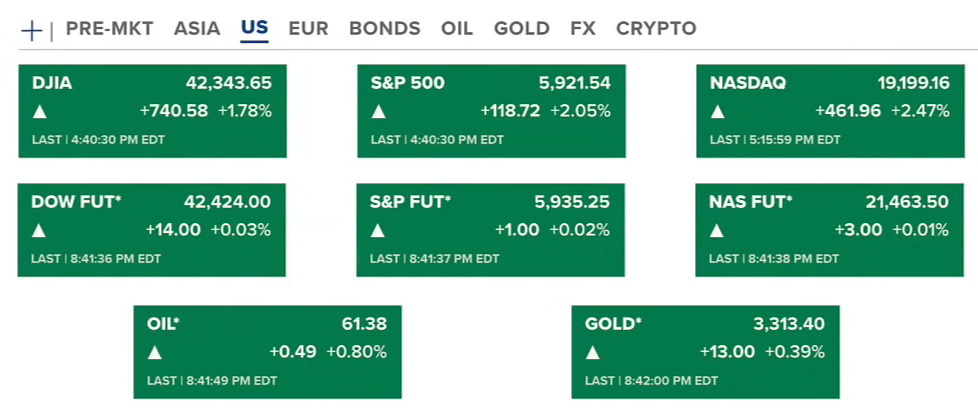Switch to the PRE-MKT tab
Screen dimensions: 978x408
109,29
